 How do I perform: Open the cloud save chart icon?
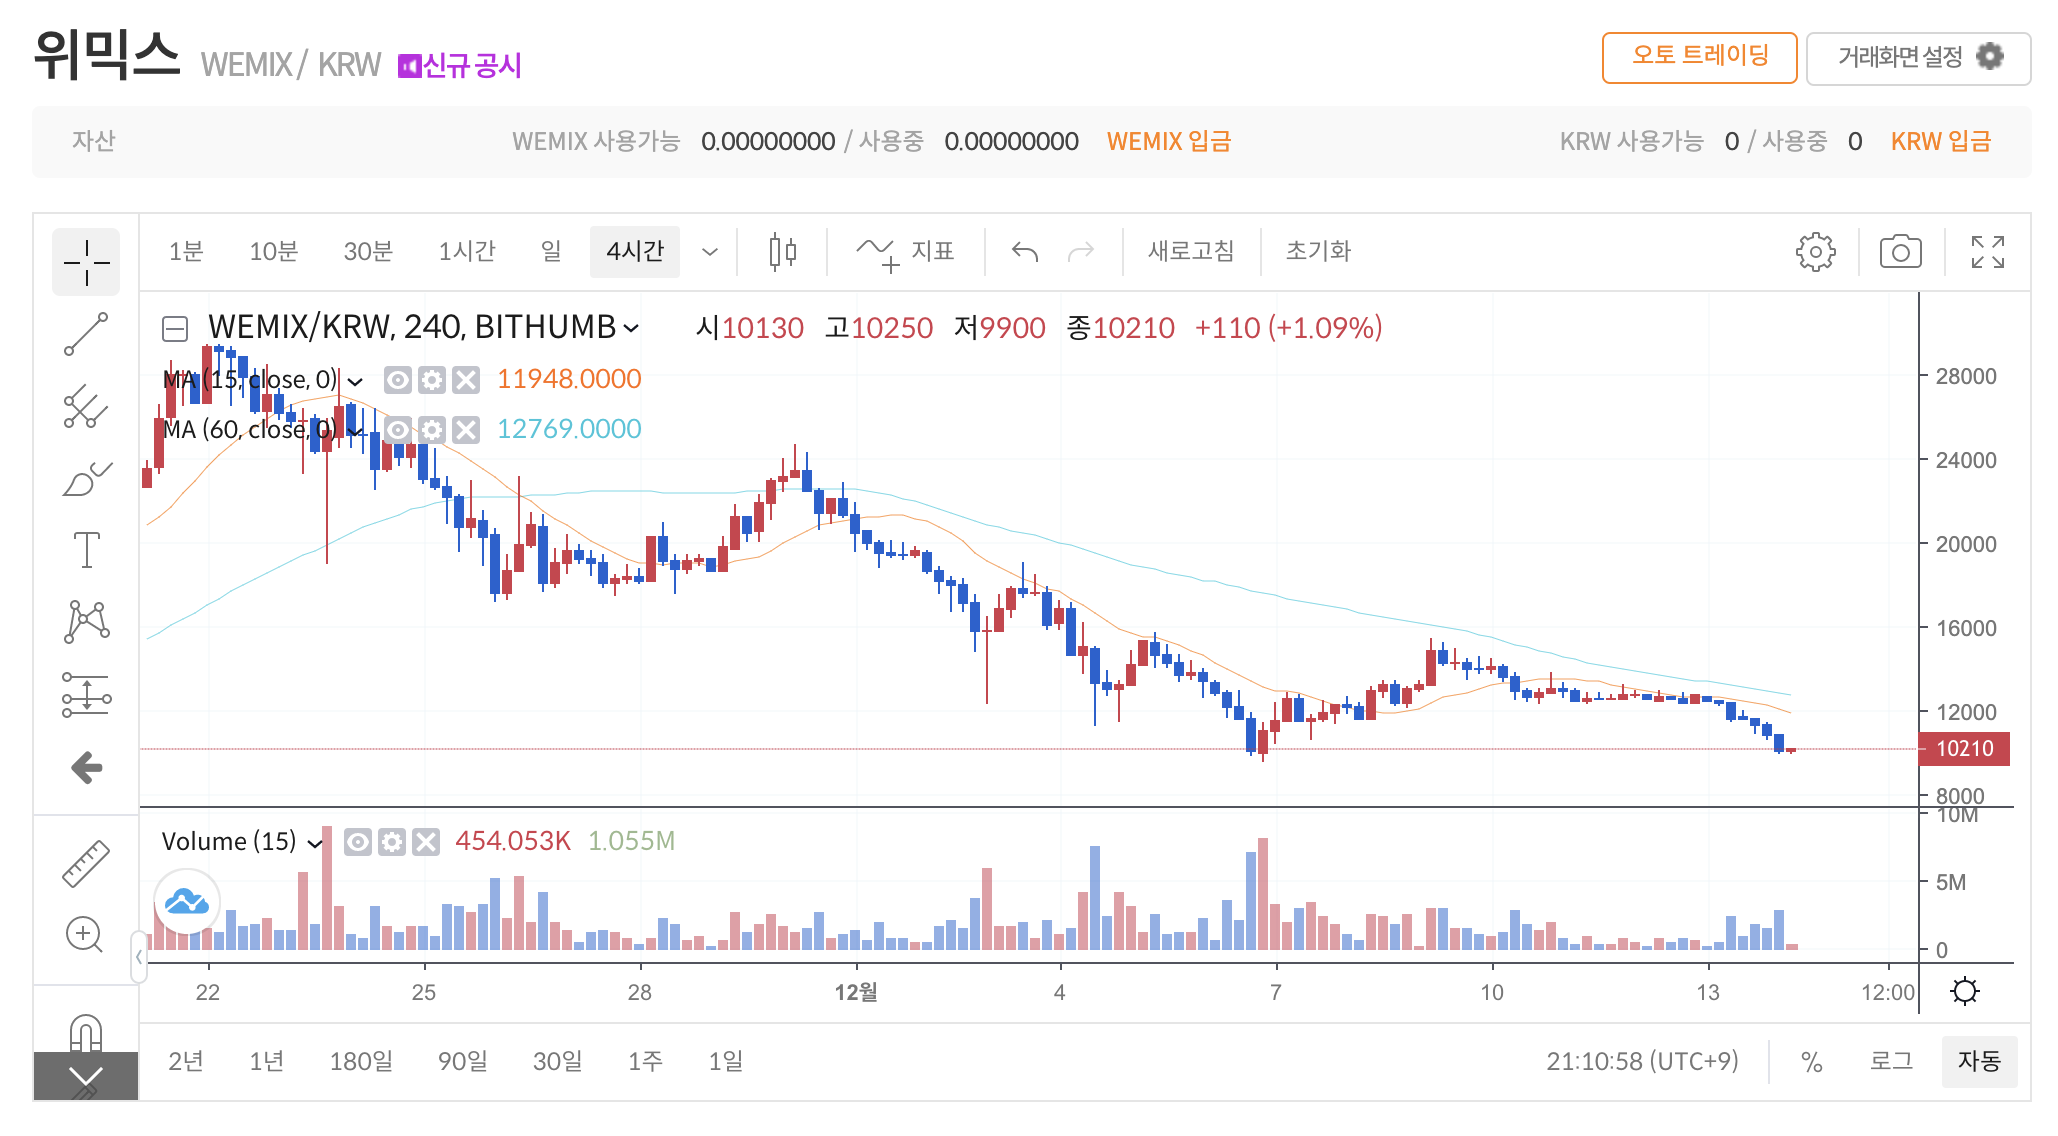[187, 902]
